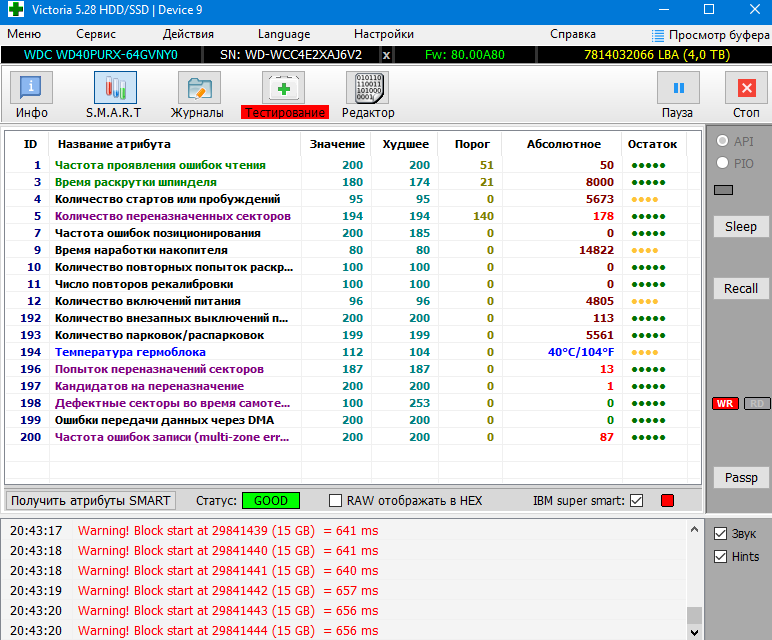Viewport: 772px width, 640px height.
Task: Sort by Худшее column header
Action: [x=406, y=144]
